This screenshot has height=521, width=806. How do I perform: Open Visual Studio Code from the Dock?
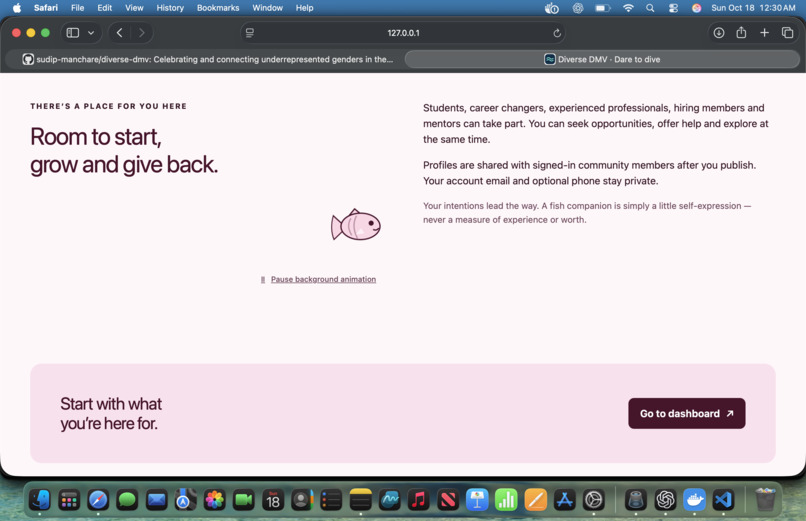point(724,499)
